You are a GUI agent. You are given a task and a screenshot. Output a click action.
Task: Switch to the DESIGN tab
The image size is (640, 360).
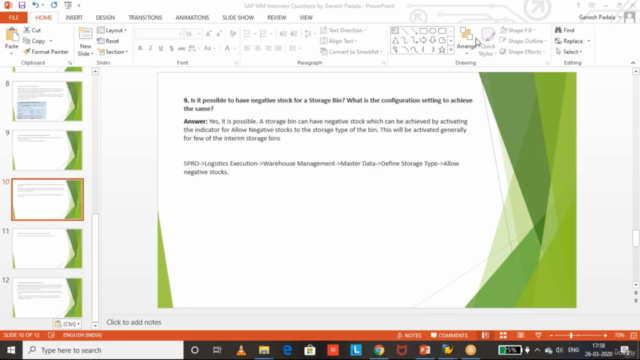point(105,18)
